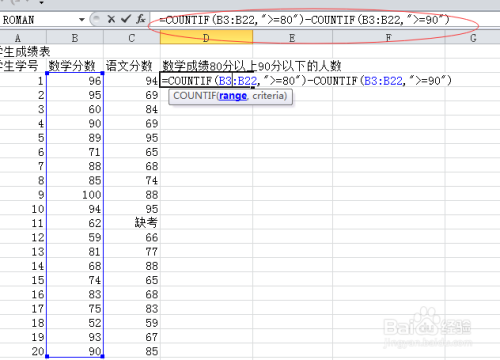500x360 pixels.
Task: Select column G header
Action: [473, 38]
